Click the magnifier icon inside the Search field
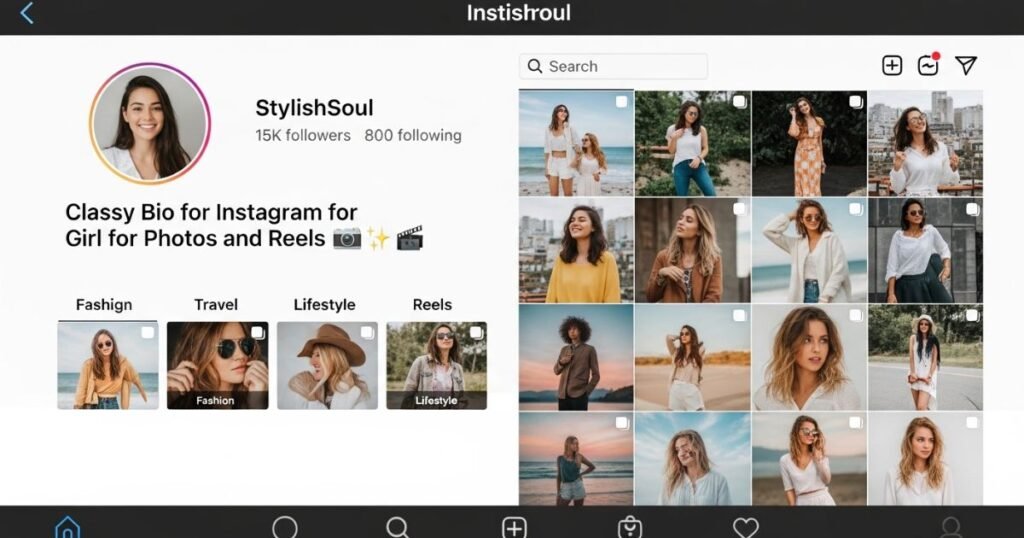Viewport: 1024px width, 538px height. pyautogui.click(x=535, y=67)
